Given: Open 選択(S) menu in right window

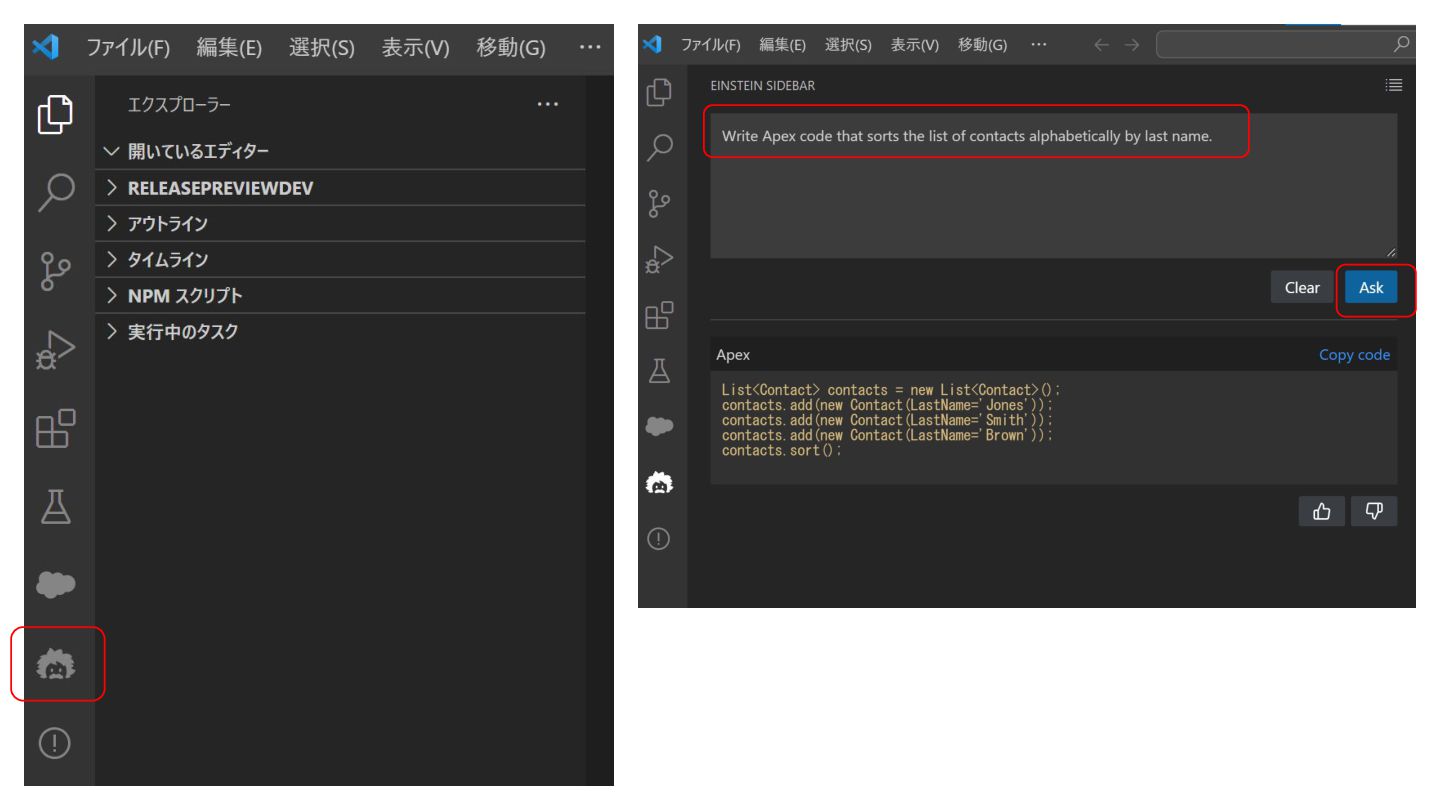Looking at the screenshot, I should point(849,45).
